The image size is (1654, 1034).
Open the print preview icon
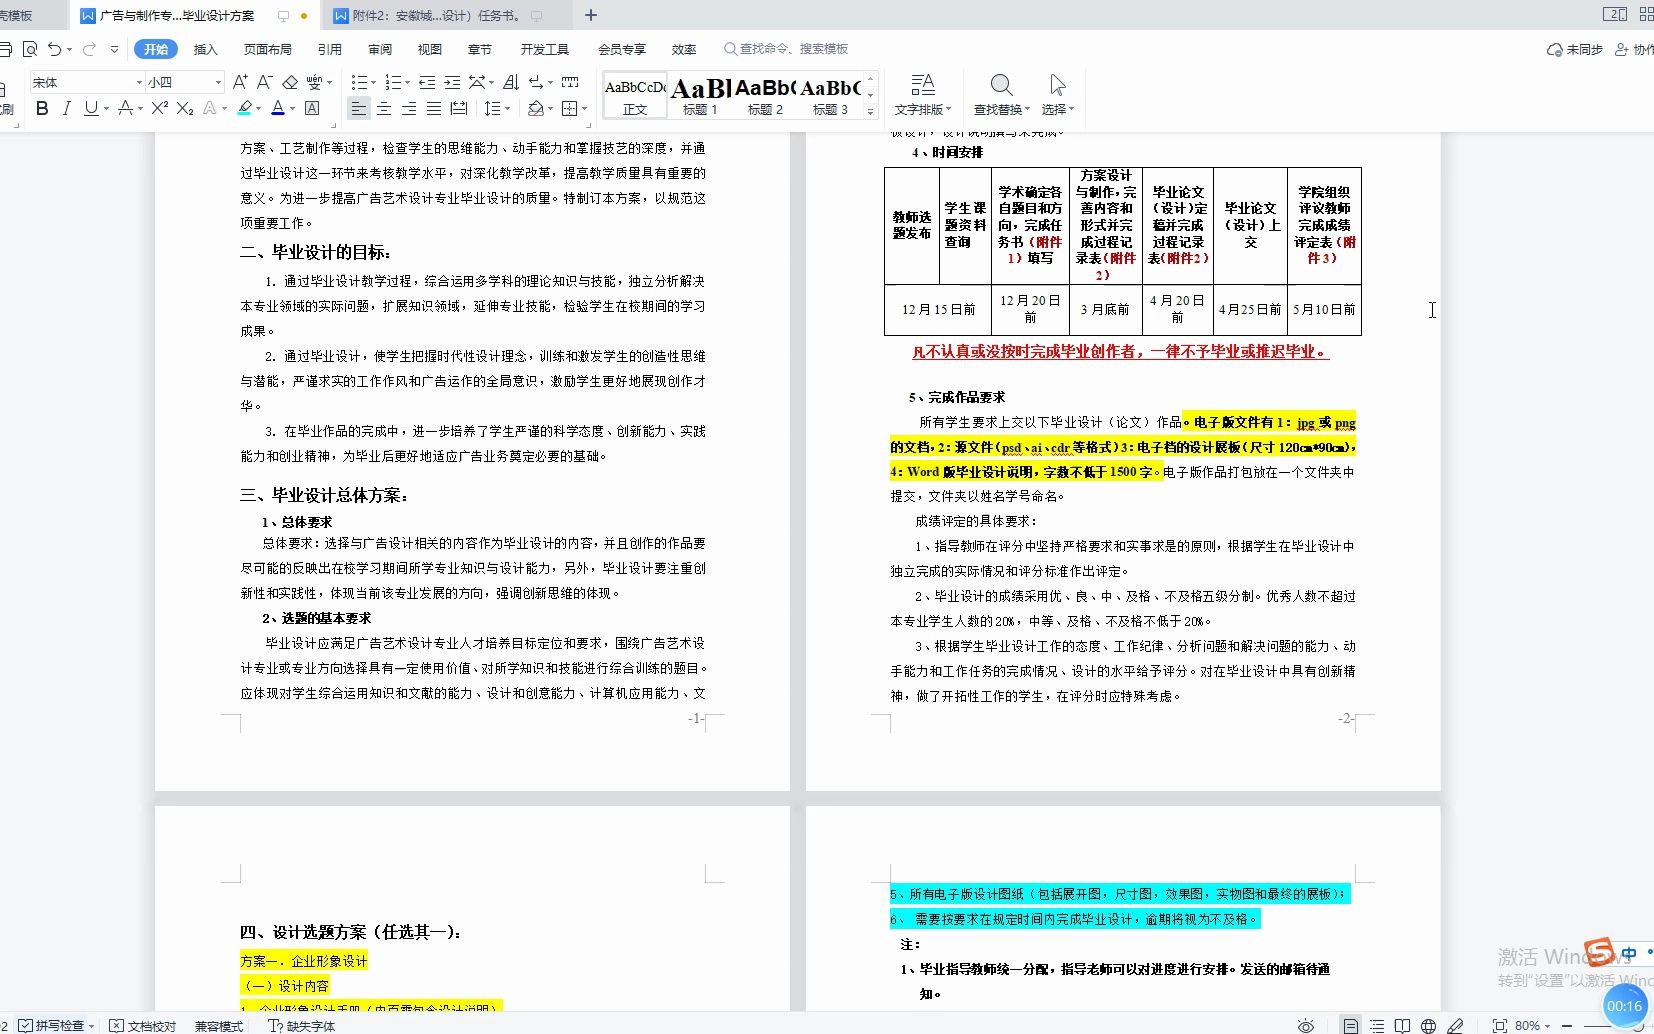pyautogui.click(x=30, y=49)
